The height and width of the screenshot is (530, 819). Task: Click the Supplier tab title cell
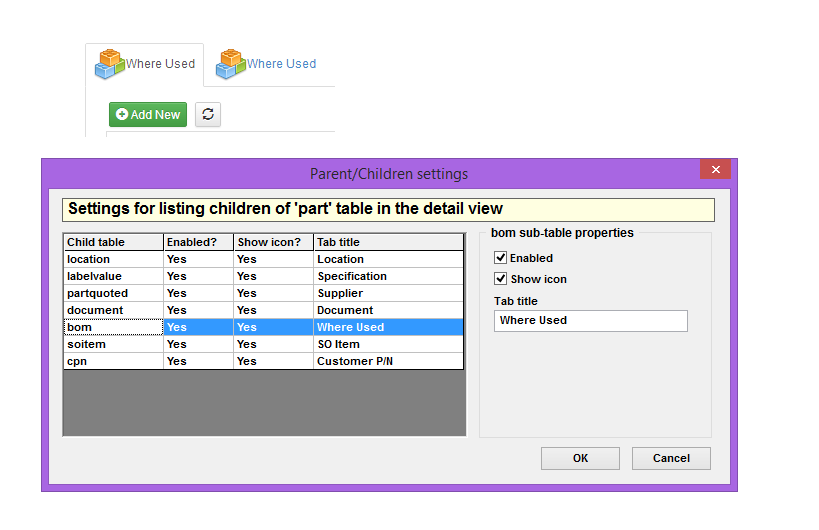(x=389, y=293)
